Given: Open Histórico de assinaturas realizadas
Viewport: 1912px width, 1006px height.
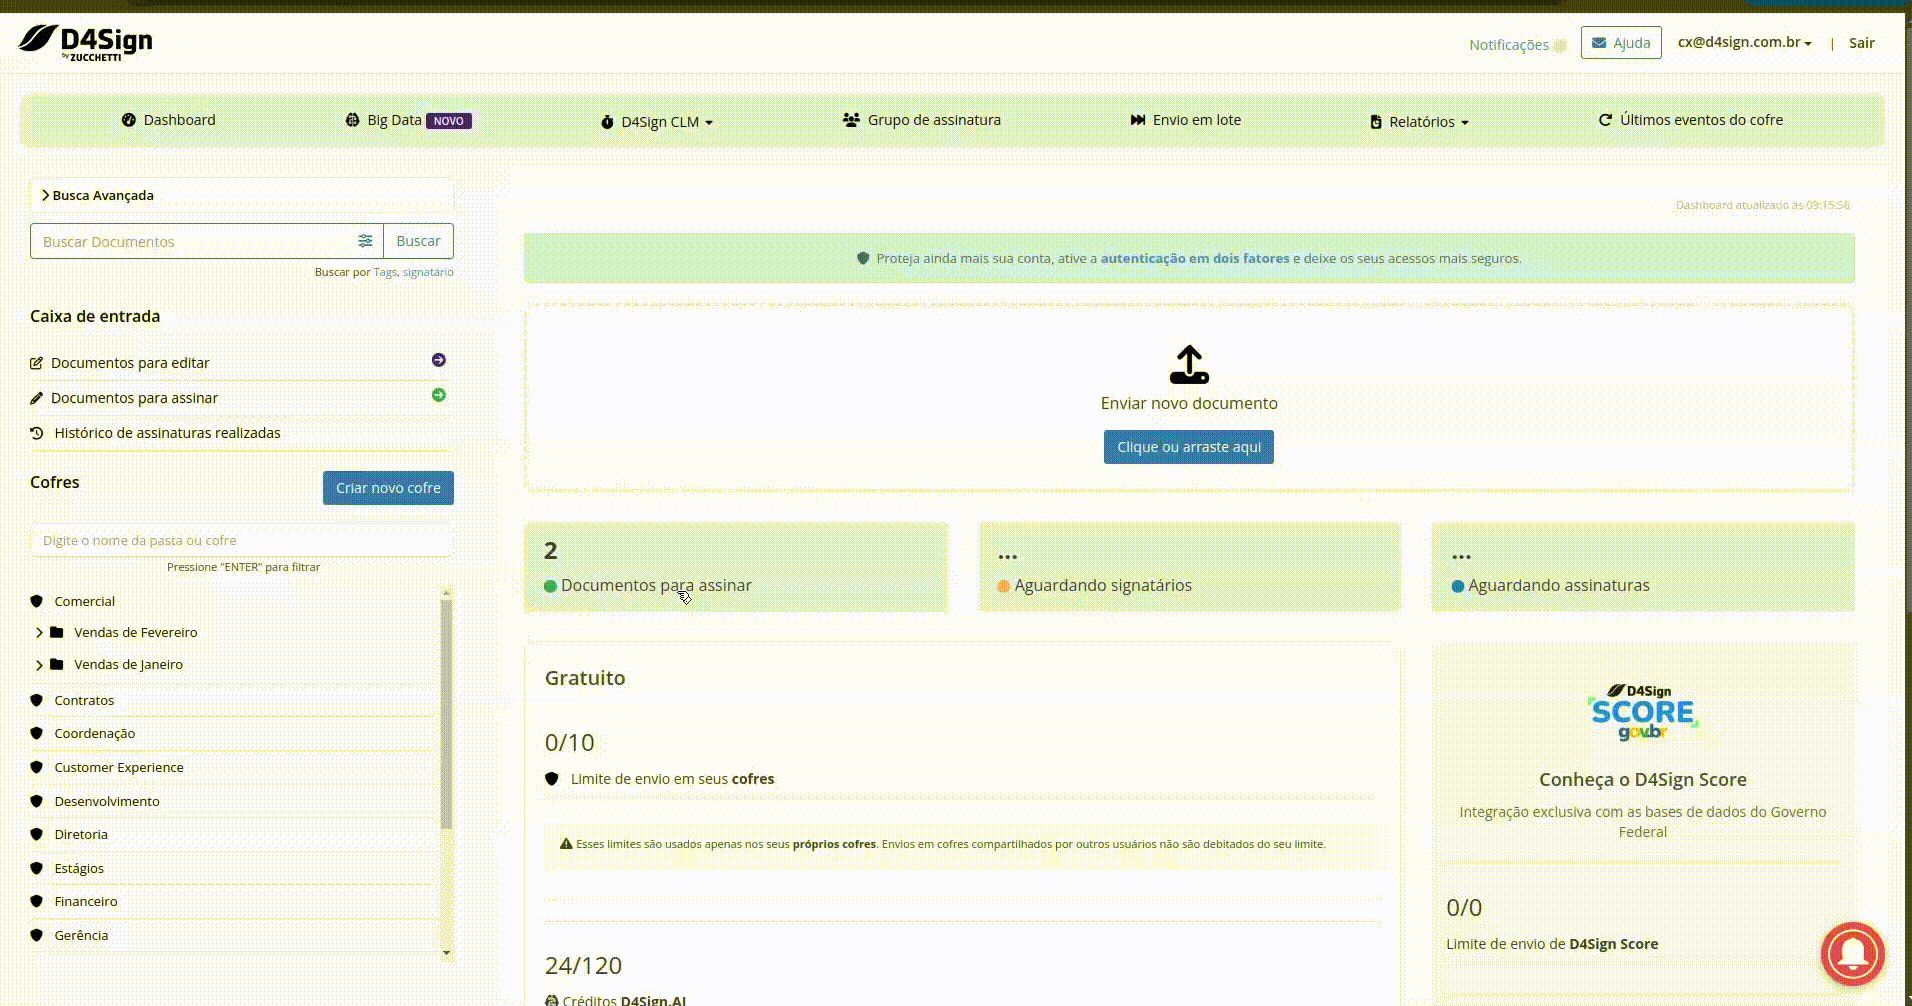Looking at the screenshot, I should click(x=167, y=433).
